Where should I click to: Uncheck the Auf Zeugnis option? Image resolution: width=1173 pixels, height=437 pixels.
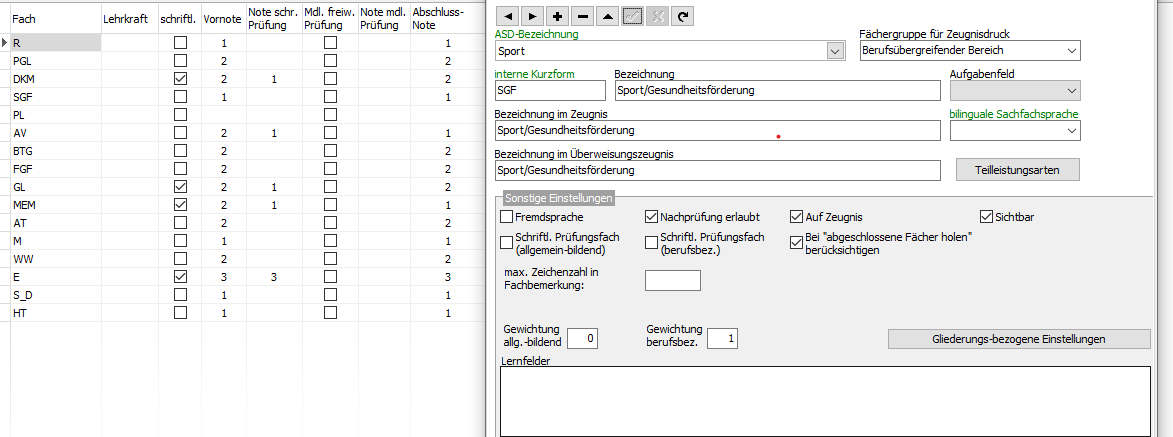(797, 217)
